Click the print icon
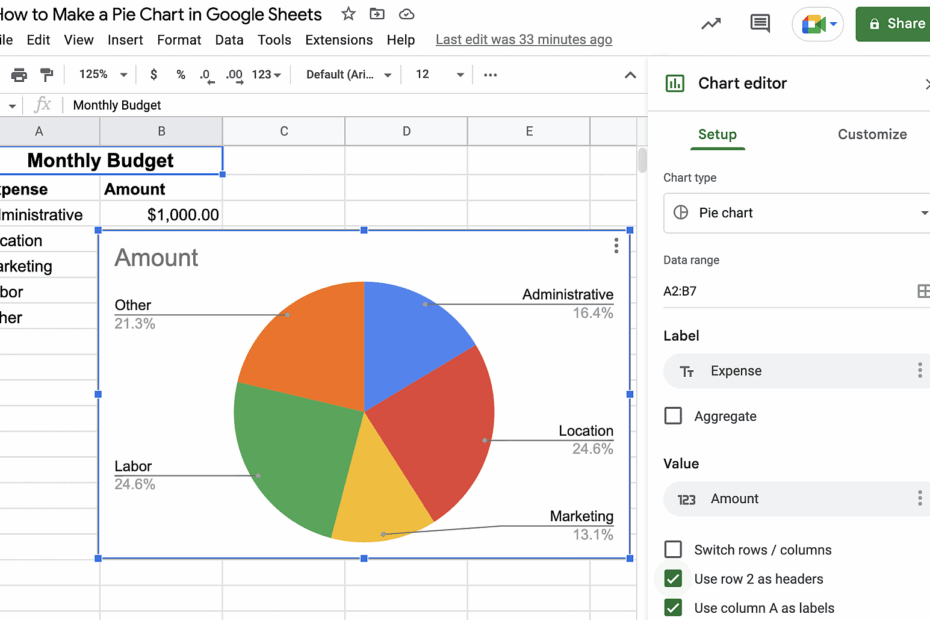This screenshot has width=930, height=620. tap(19, 75)
